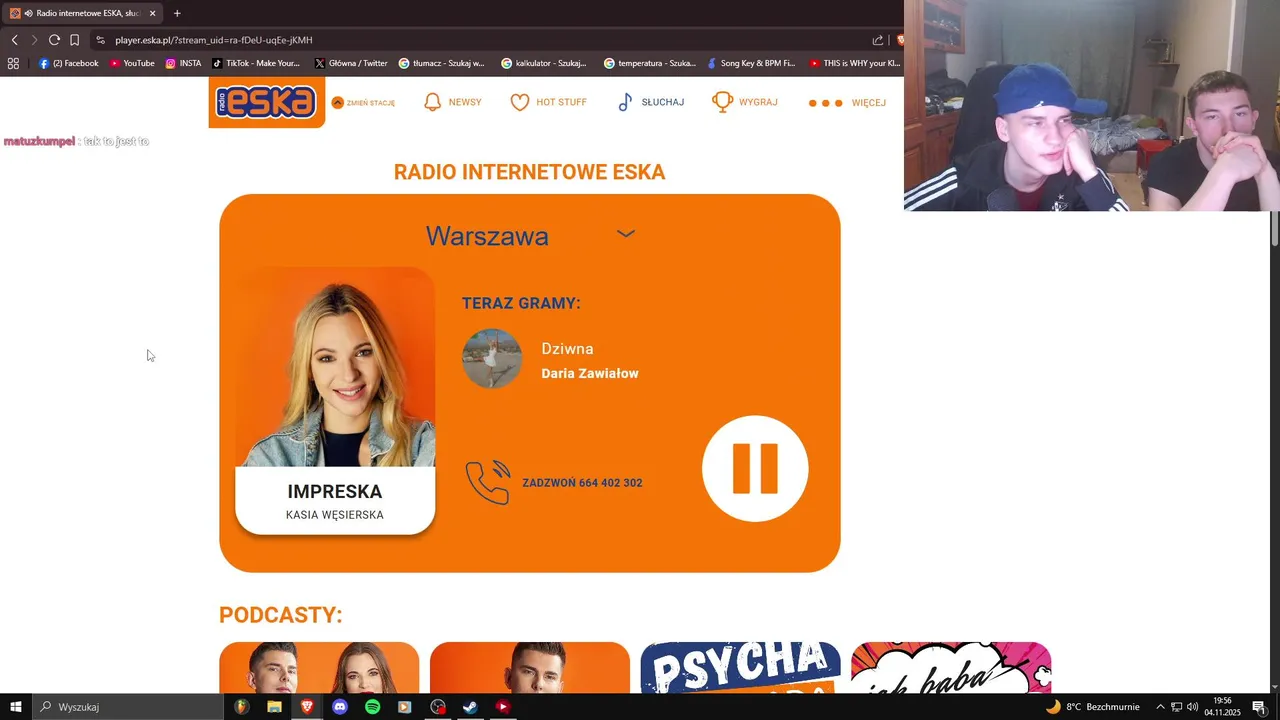The height and width of the screenshot is (720, 1280).
Task: Click the Kasia Węsierska host photo
Action: 335,367
